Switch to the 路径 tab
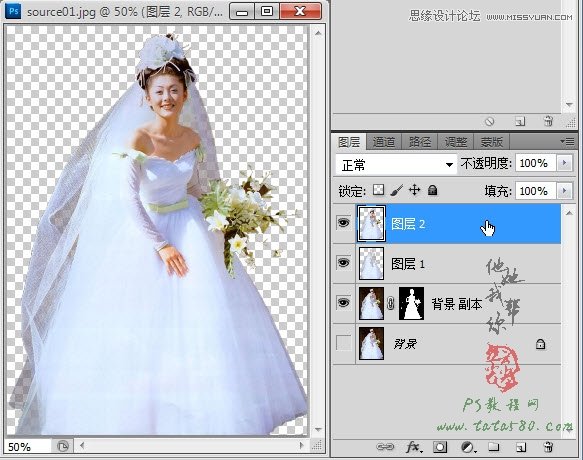The height and width of the screenshot is (460, 583). [420, 142]
